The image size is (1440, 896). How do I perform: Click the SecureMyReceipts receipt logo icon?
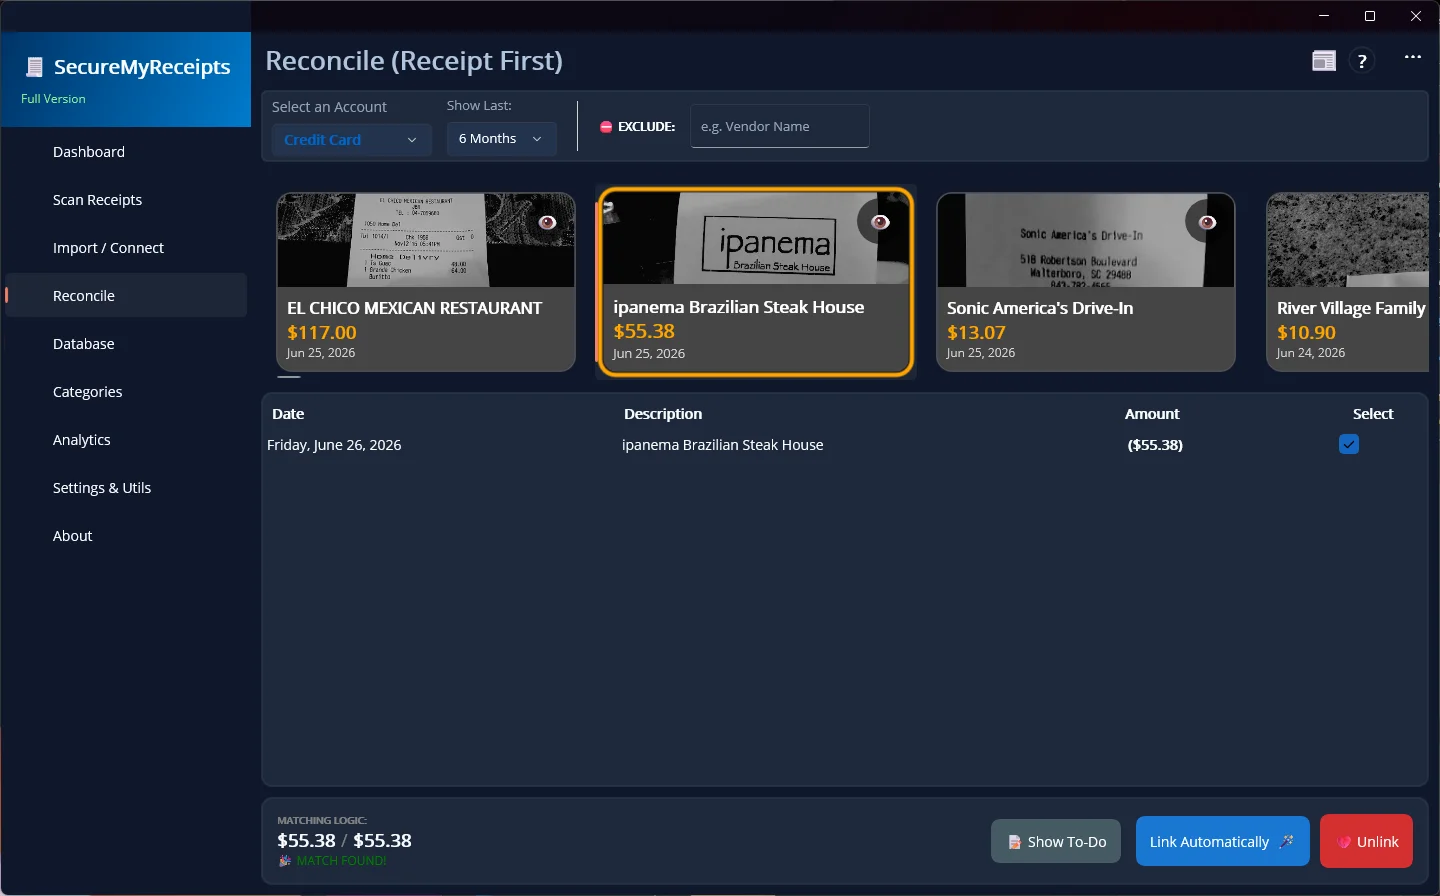pos(35,67)
